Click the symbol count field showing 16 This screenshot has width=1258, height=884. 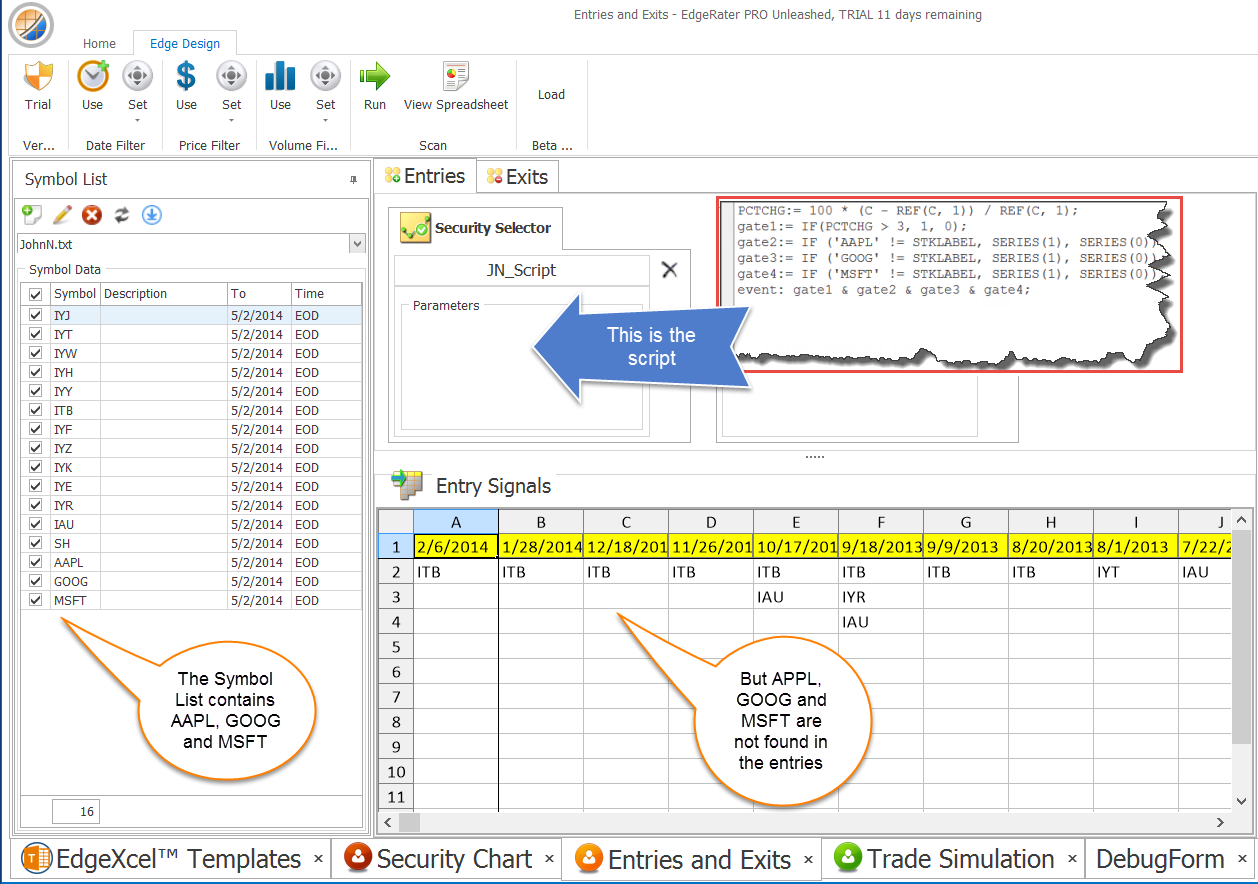point(76,811)
